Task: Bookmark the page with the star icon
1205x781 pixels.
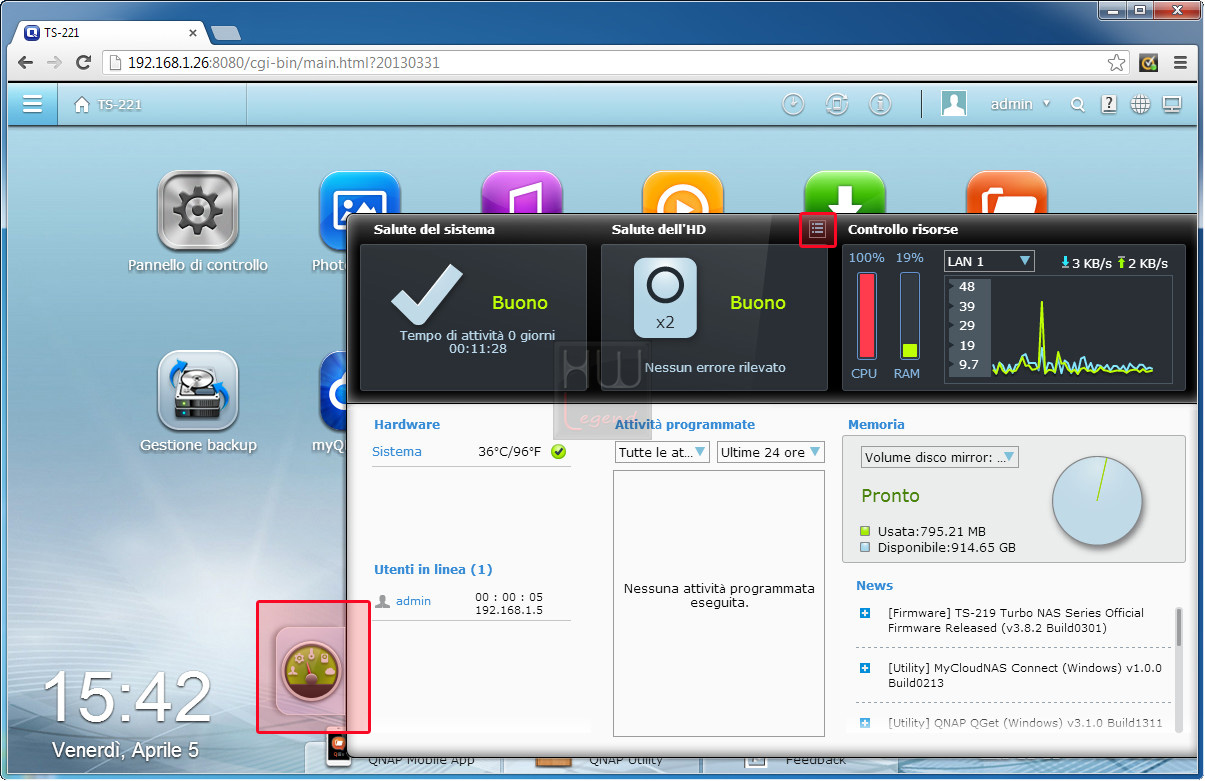Action: click(x=1116, y=63)
